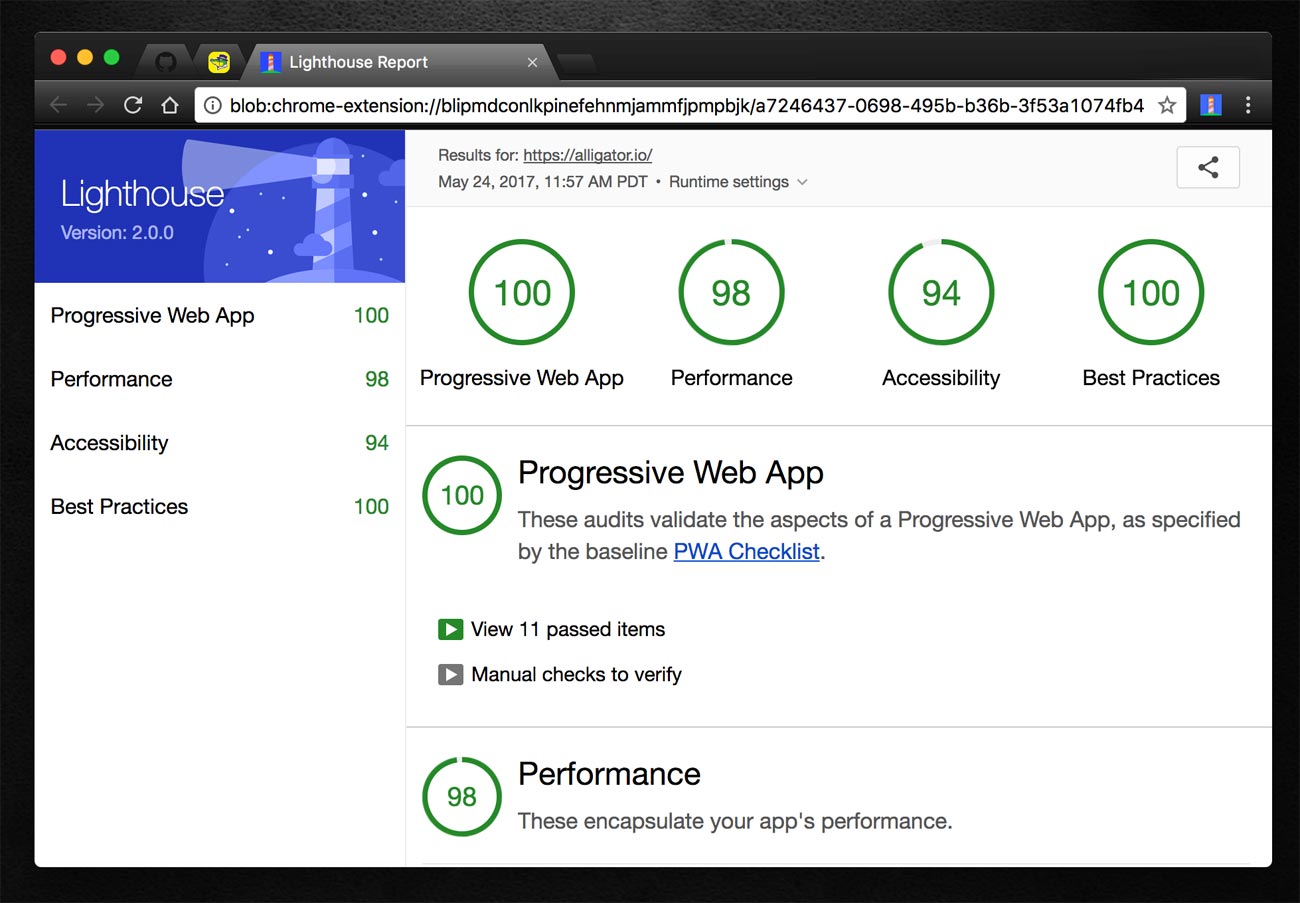
Task: Click the Performance section heading
Action: [609, 774]
